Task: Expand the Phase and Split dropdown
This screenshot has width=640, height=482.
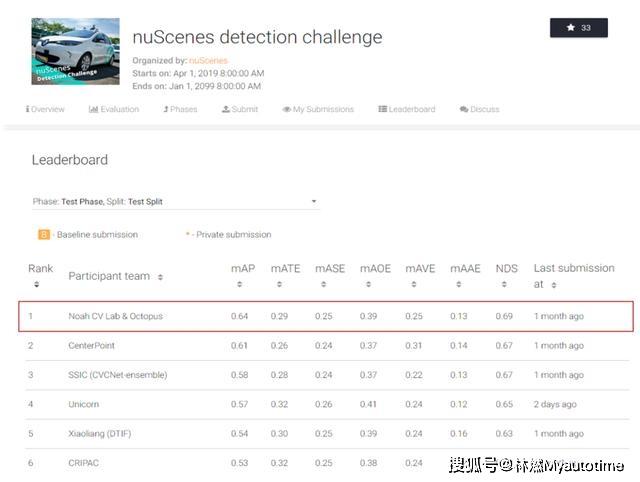Action: 176,202
